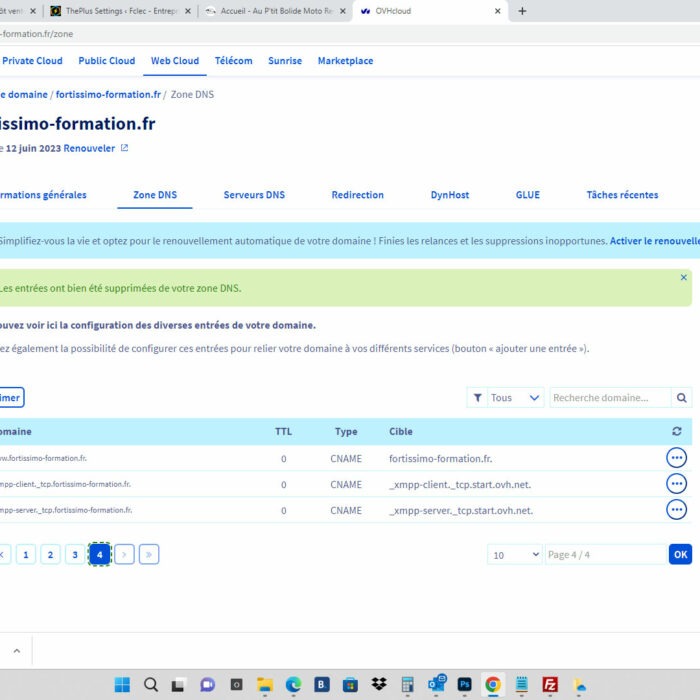This screenshot has width=700, height=700.
Task: Open the GLUE tab
Action: pyautogui.click(x=528, y=195)
